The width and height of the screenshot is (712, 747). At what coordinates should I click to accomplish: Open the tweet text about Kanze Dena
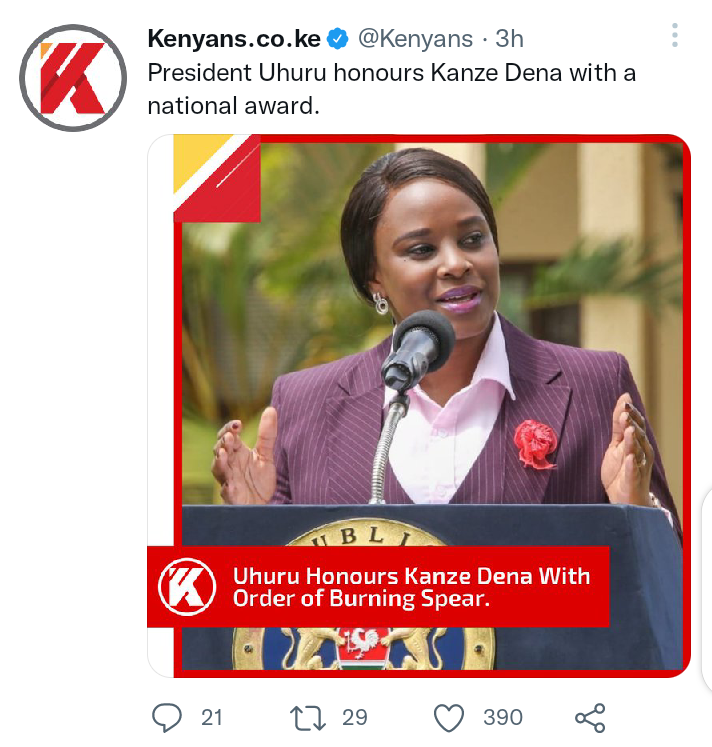pos(391,89)
